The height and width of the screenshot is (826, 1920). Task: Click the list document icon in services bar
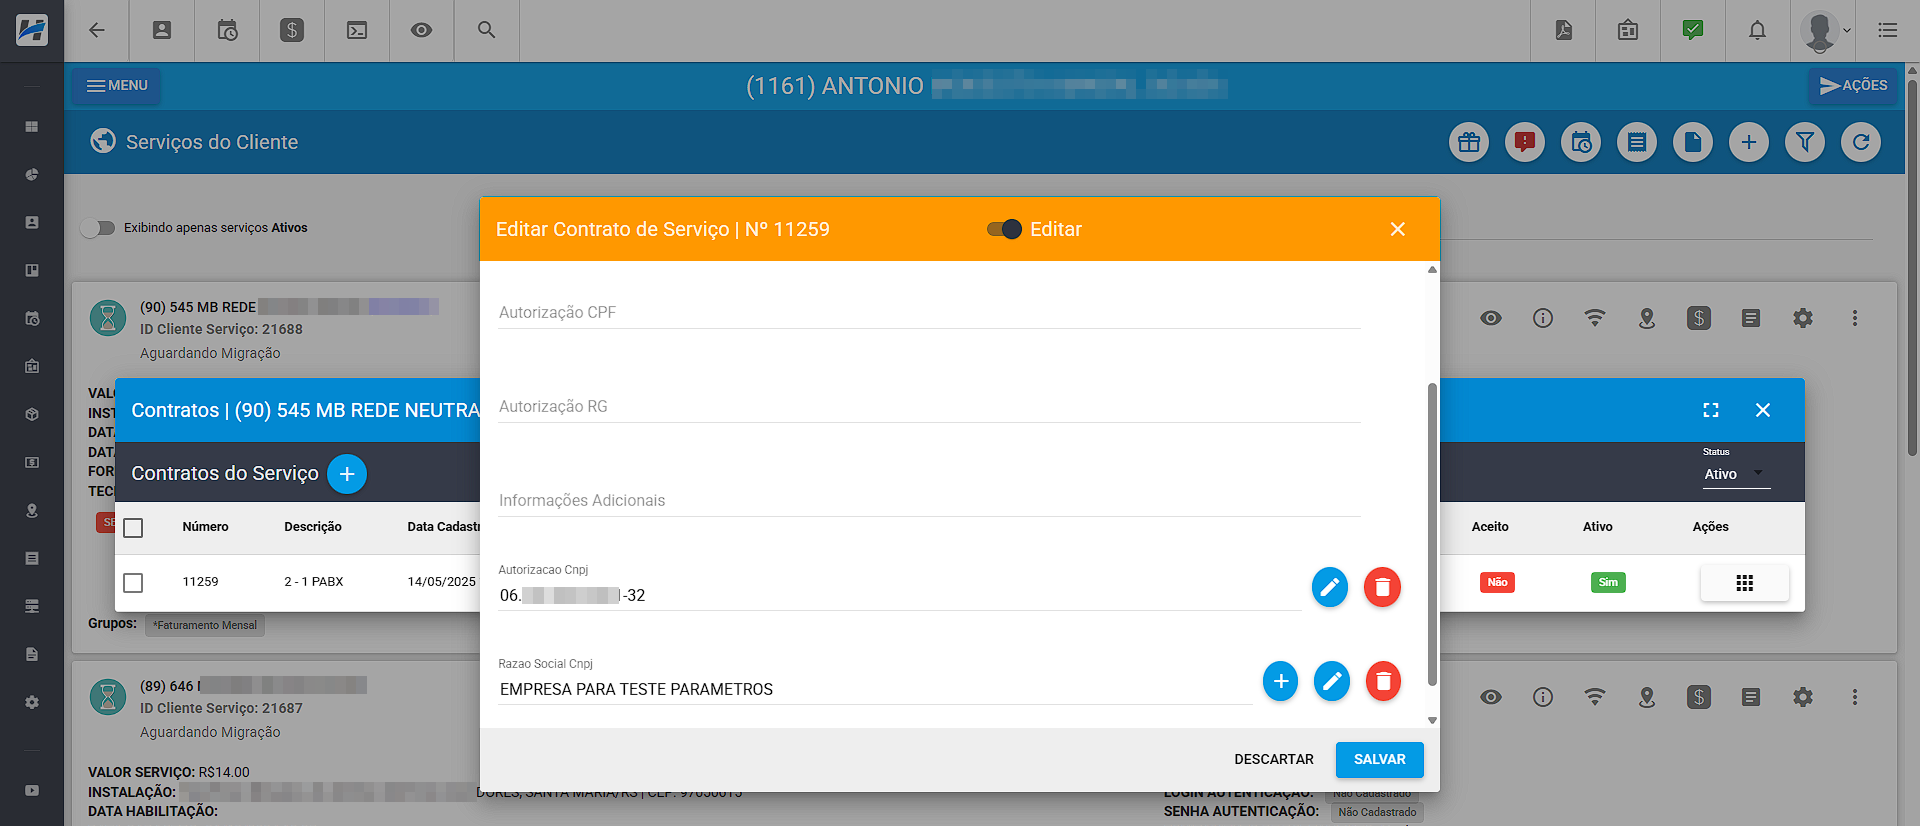pyautogui.click(x=1637, y=142)
